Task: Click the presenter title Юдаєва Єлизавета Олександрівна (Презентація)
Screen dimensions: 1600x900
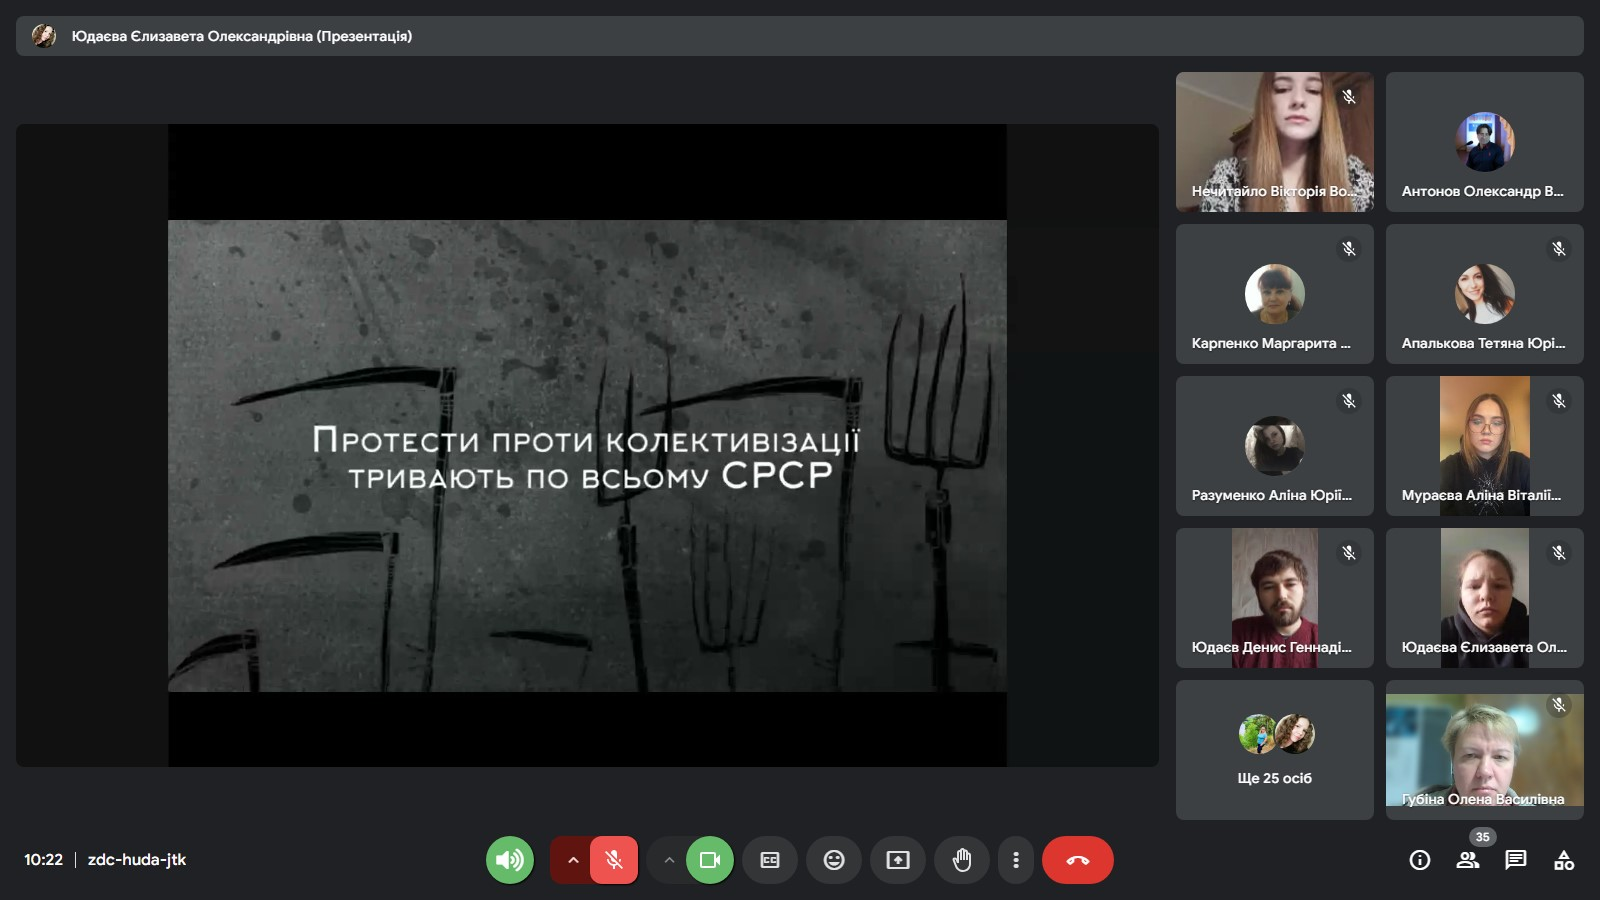Action: tap(242, 36)
